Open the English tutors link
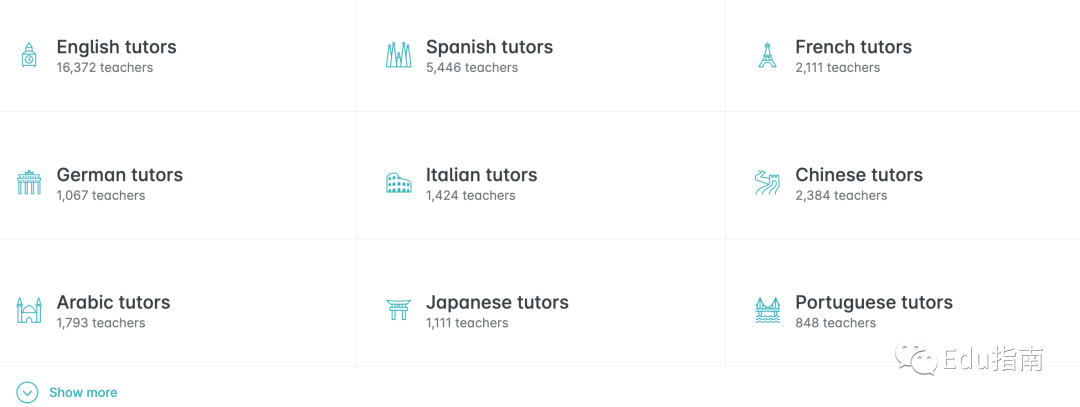Viewport: 1080px width, 407px height. click(116, 47)
